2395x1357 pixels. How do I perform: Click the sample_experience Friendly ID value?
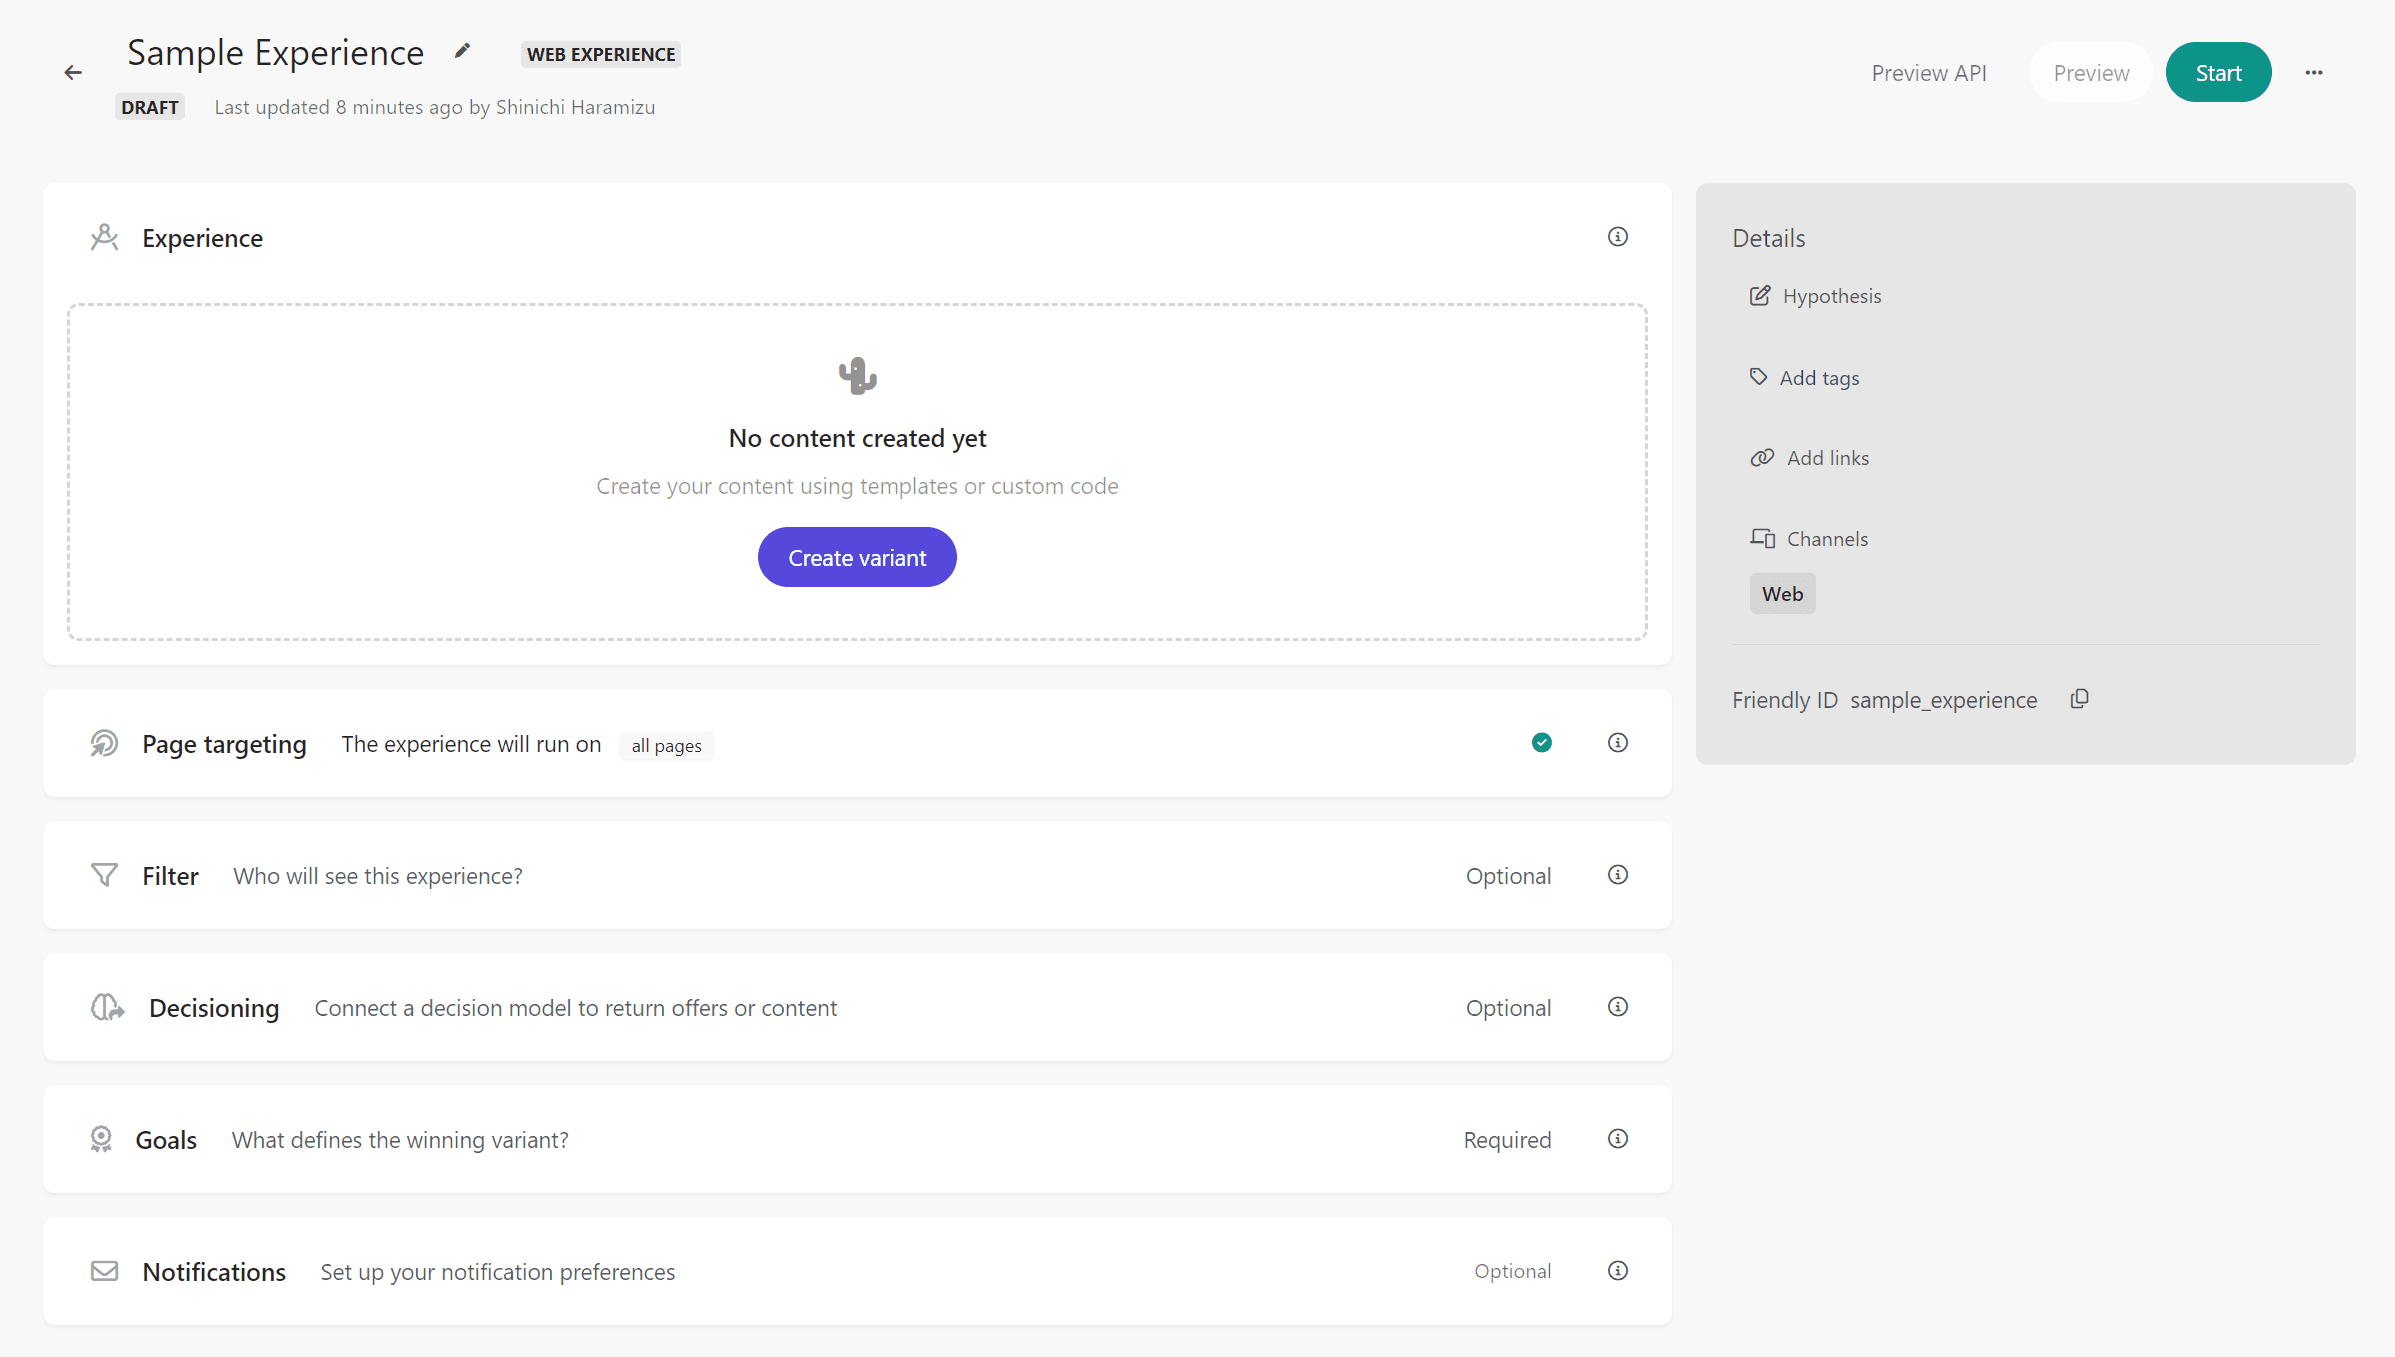pyautogui.click(x=1943, y=700)
